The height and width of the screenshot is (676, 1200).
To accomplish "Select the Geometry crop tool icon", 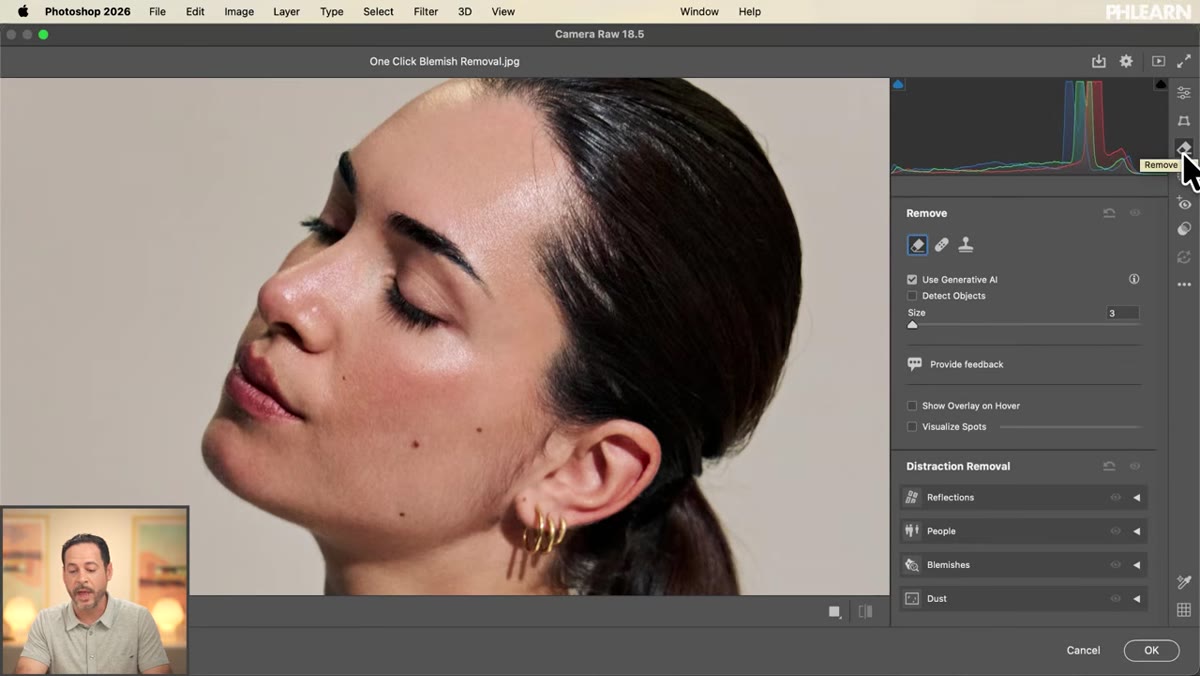I will [1184, 121].
